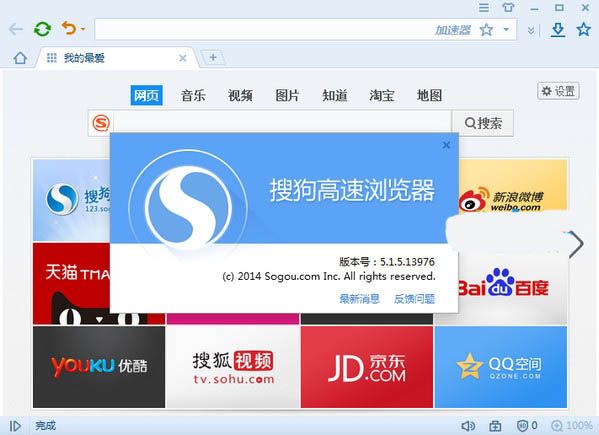Open the 搜狐视频 tile
599x435 pixels.
[233, 367]
